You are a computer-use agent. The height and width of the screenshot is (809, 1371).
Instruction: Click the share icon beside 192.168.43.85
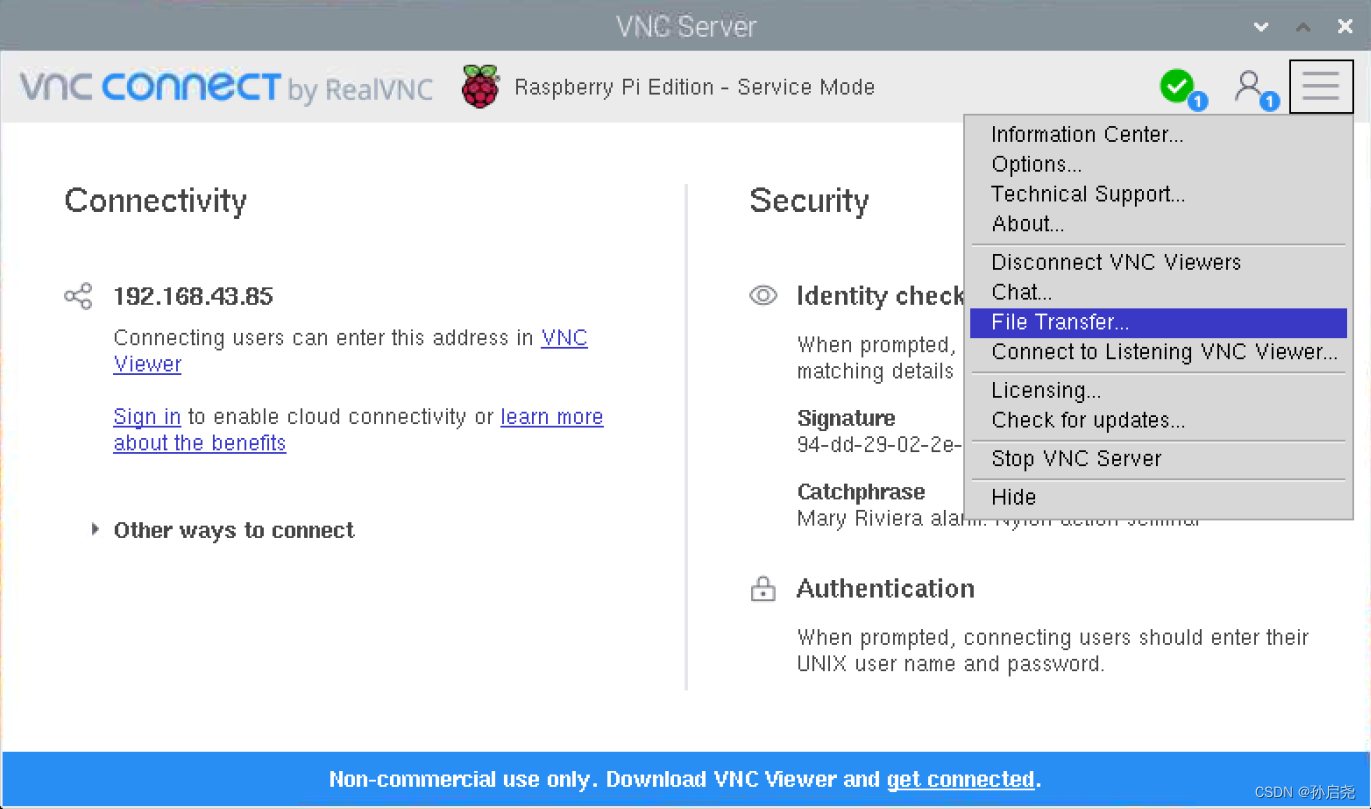coord(78,296)
